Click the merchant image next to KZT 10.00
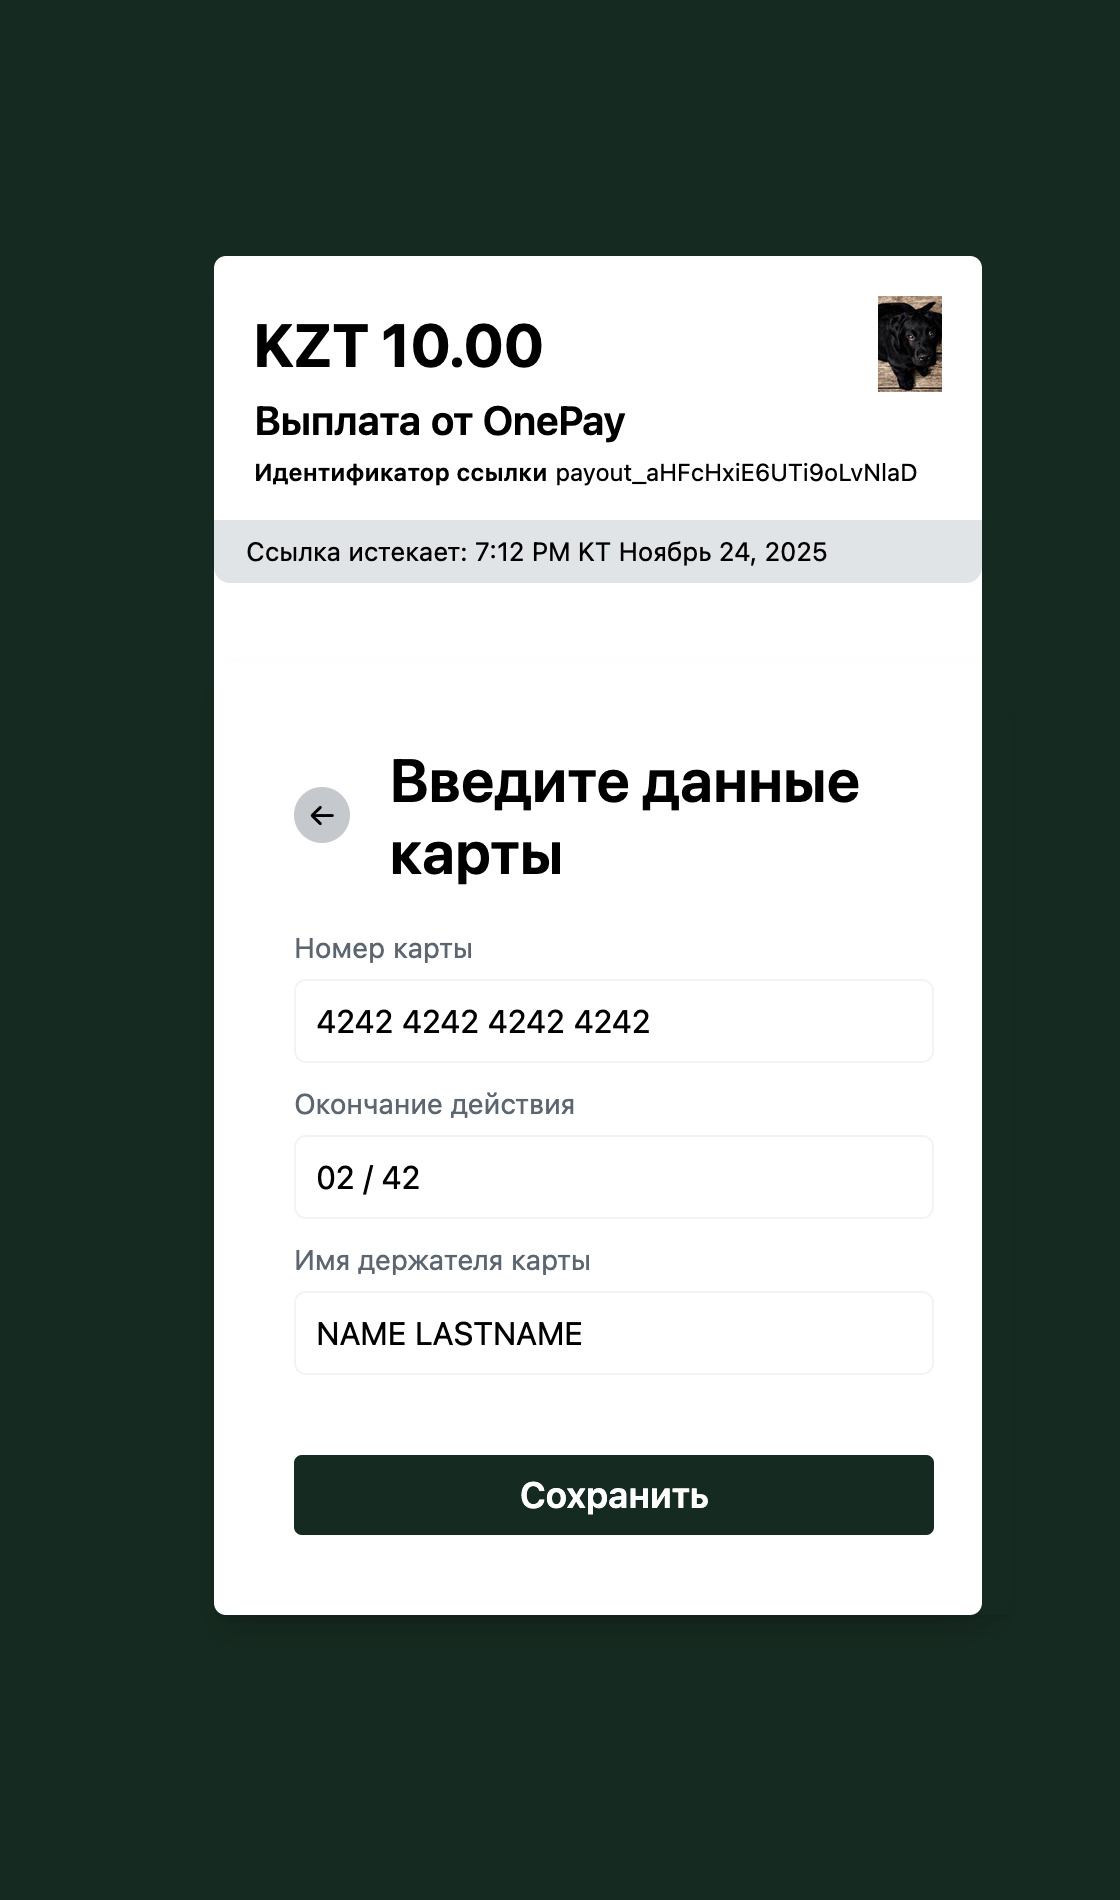 [908, 343]
